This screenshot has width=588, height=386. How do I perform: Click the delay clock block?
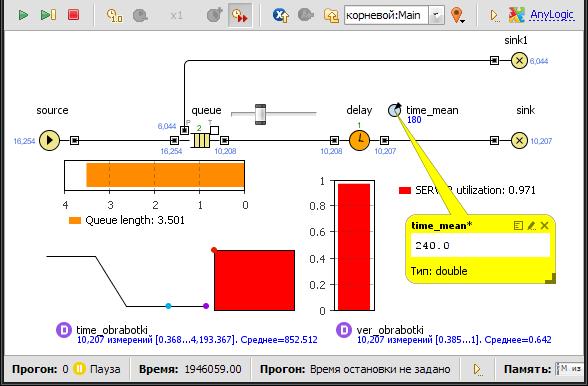359,140
